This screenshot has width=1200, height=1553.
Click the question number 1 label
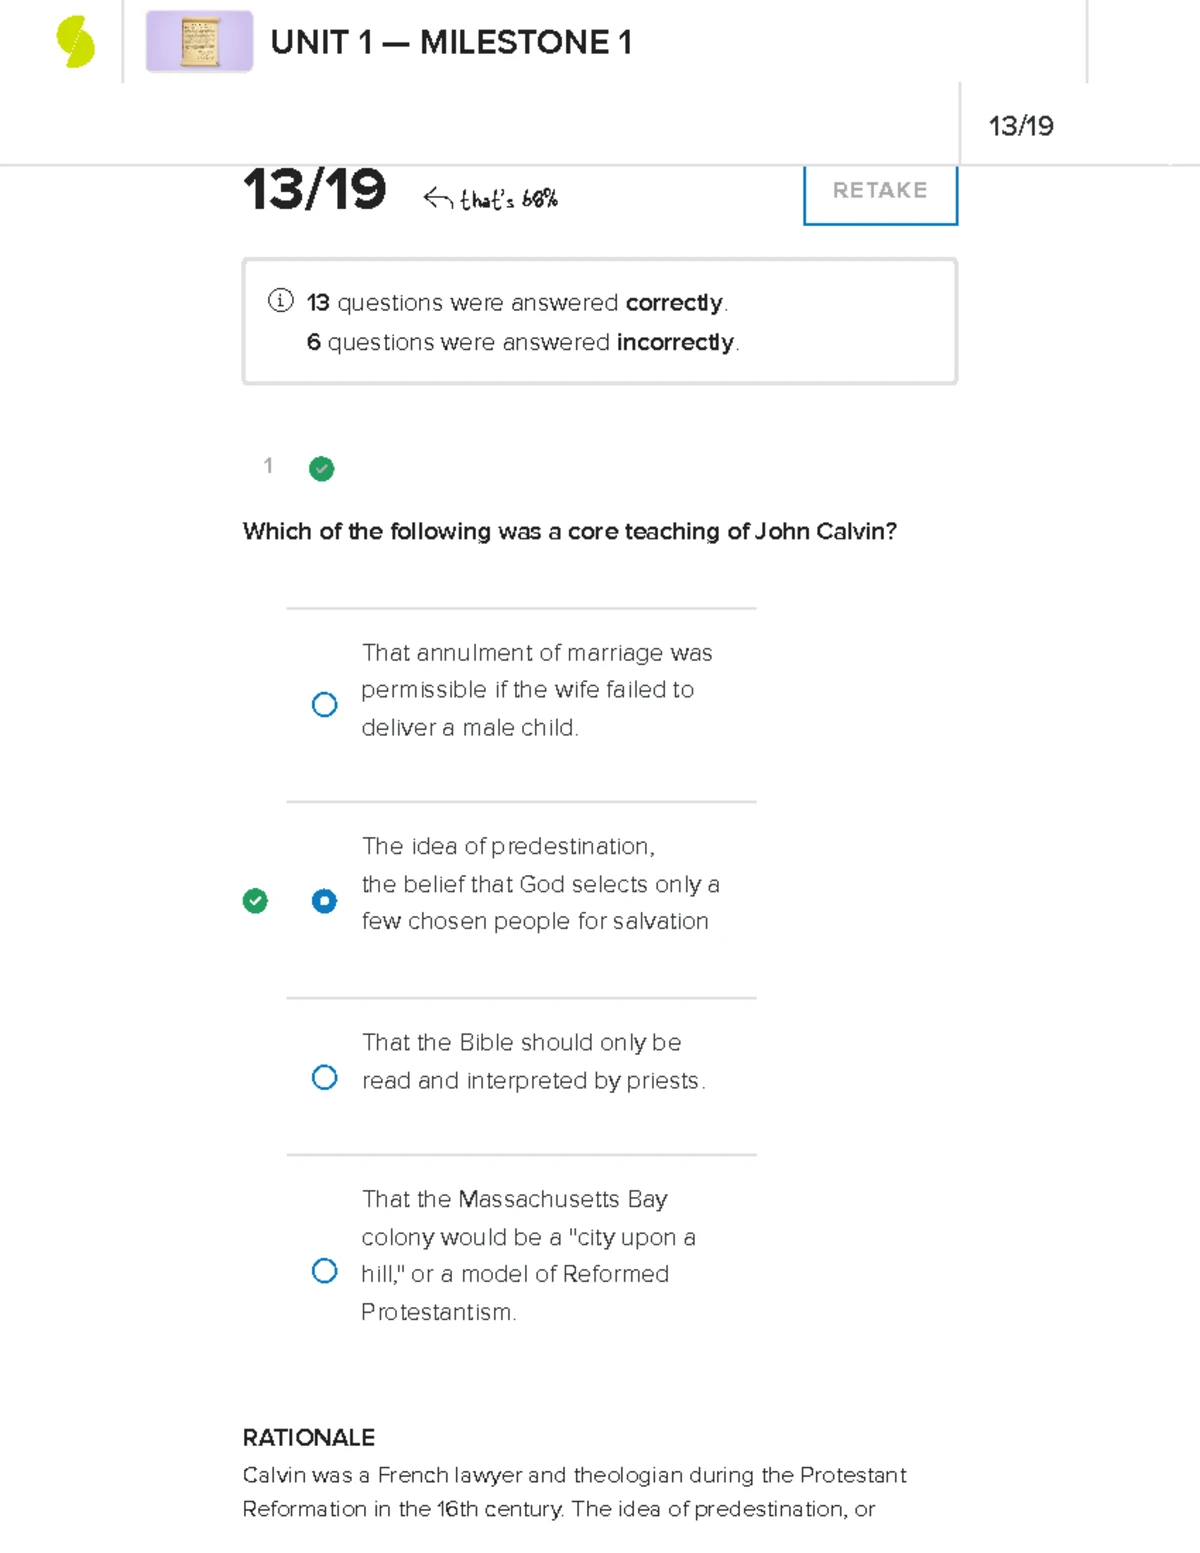268,467
